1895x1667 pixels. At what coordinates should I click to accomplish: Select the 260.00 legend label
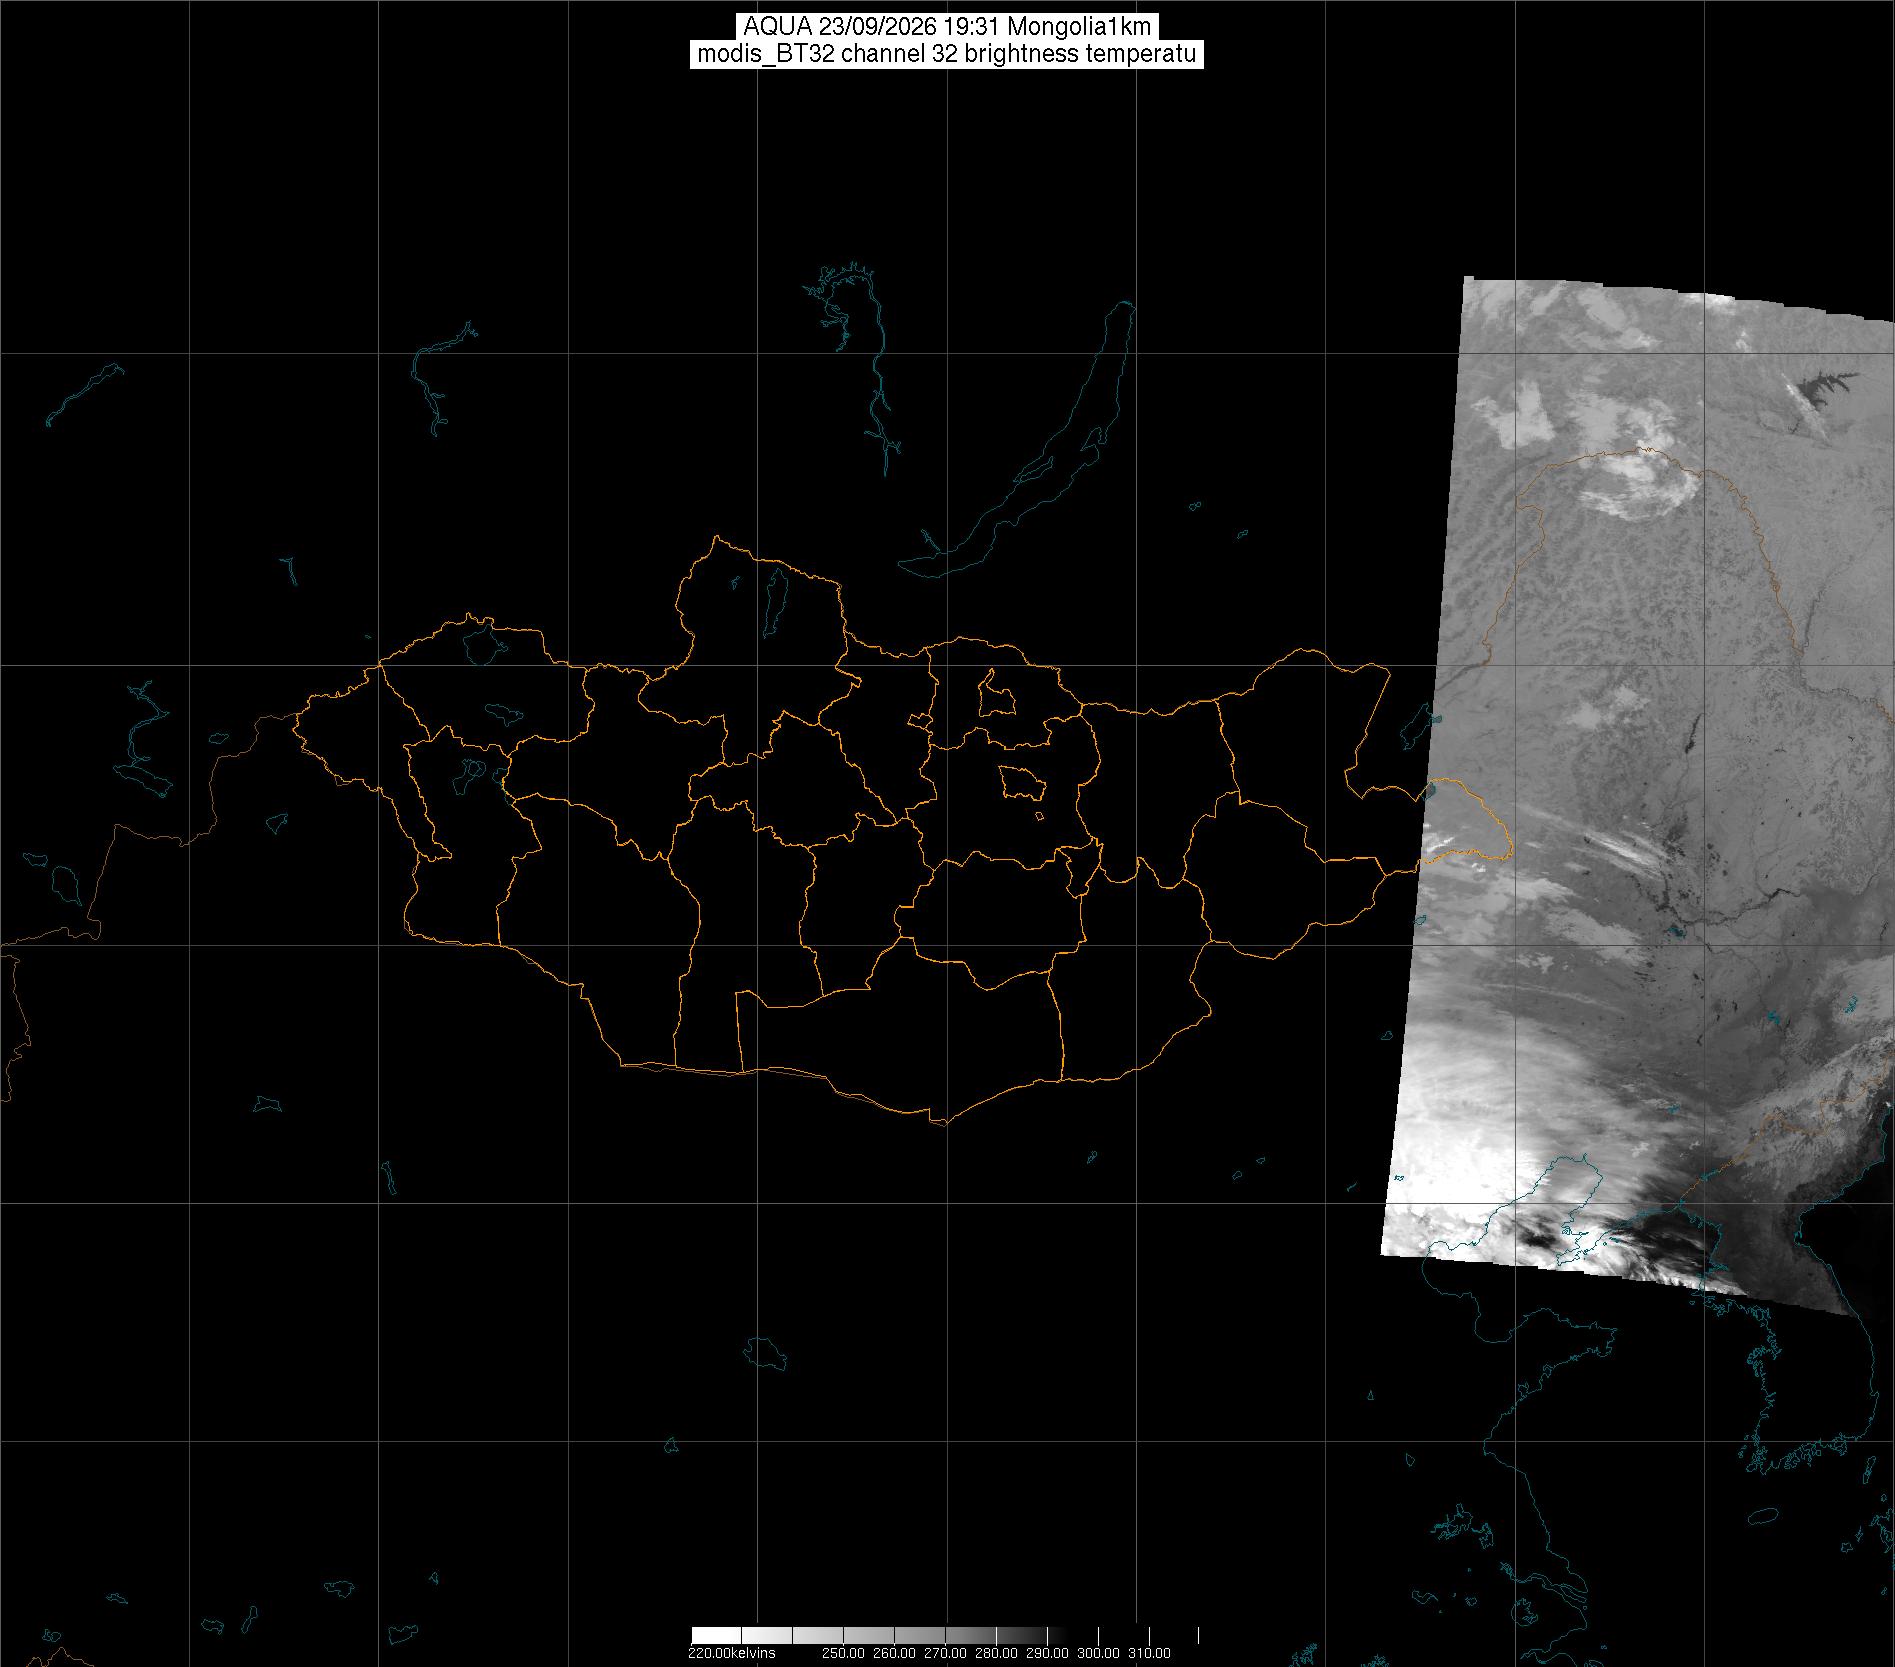(x=893, y=1653)
